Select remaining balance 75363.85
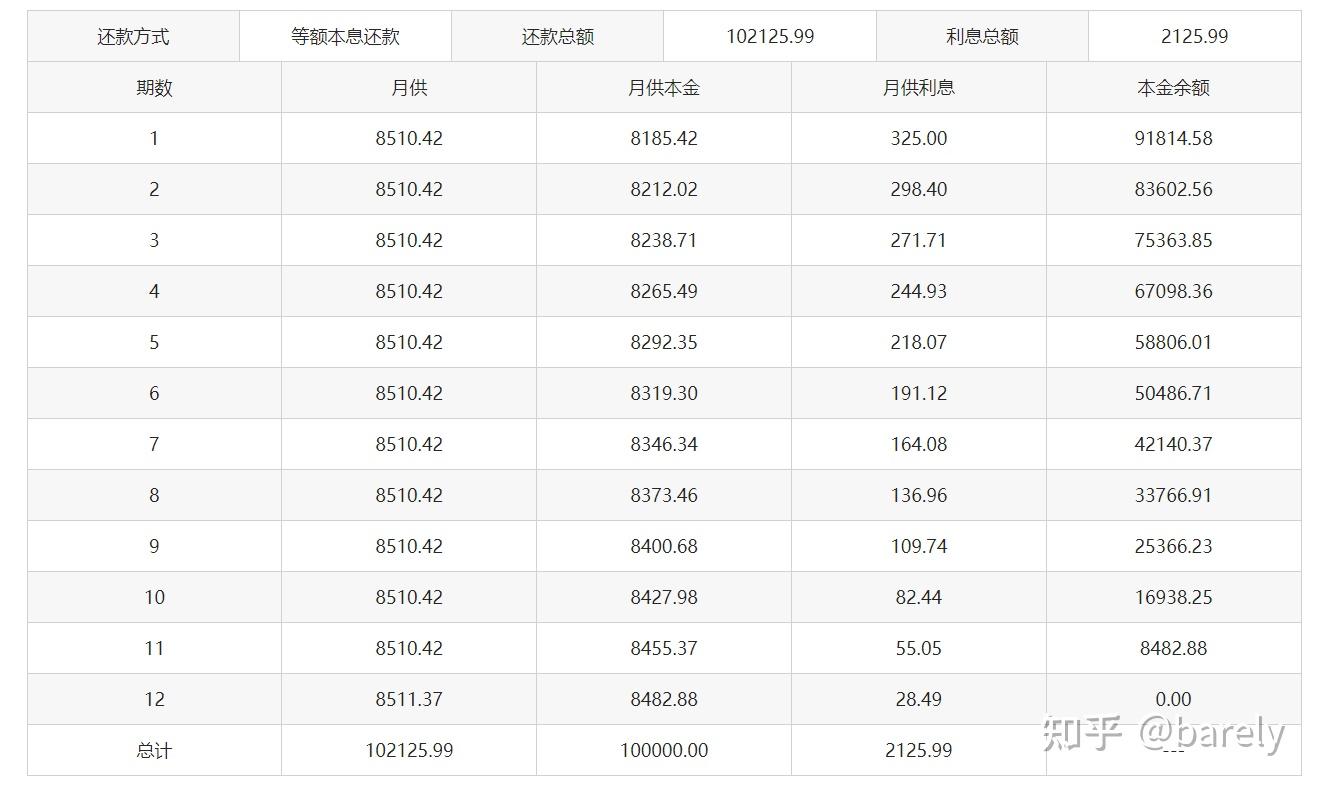The height and width of the screenshot is (792, 1318). 1173,241
